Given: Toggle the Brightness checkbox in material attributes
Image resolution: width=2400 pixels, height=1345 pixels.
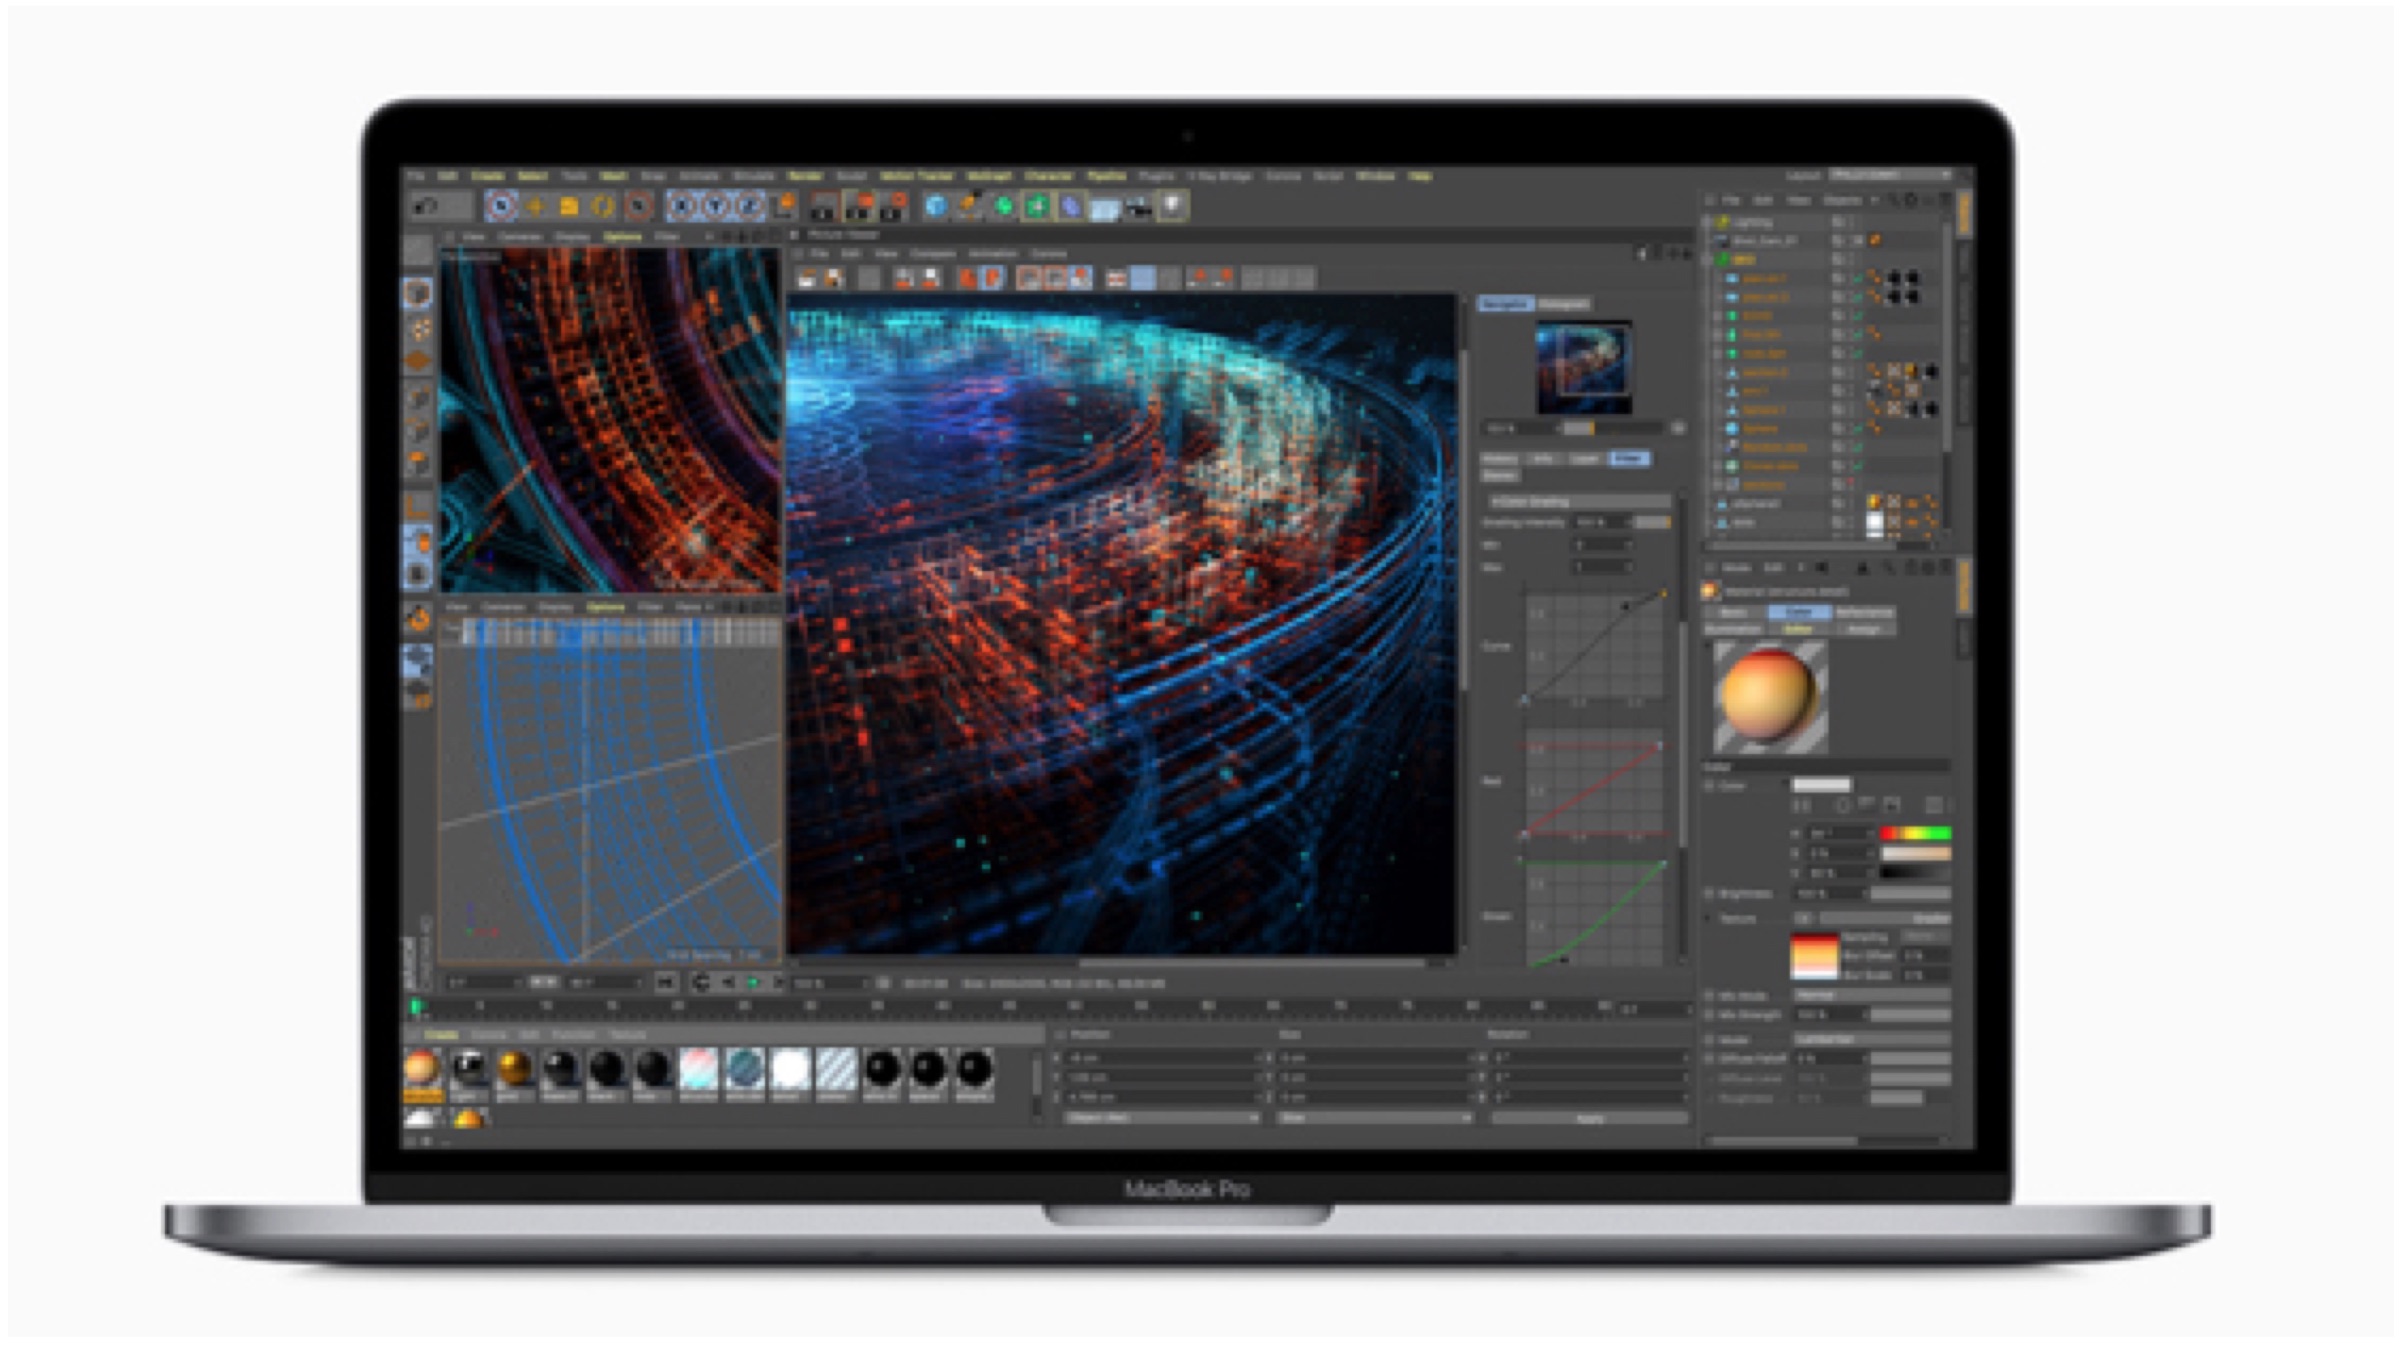Looking at the screenshot, I should (1710, 893).
